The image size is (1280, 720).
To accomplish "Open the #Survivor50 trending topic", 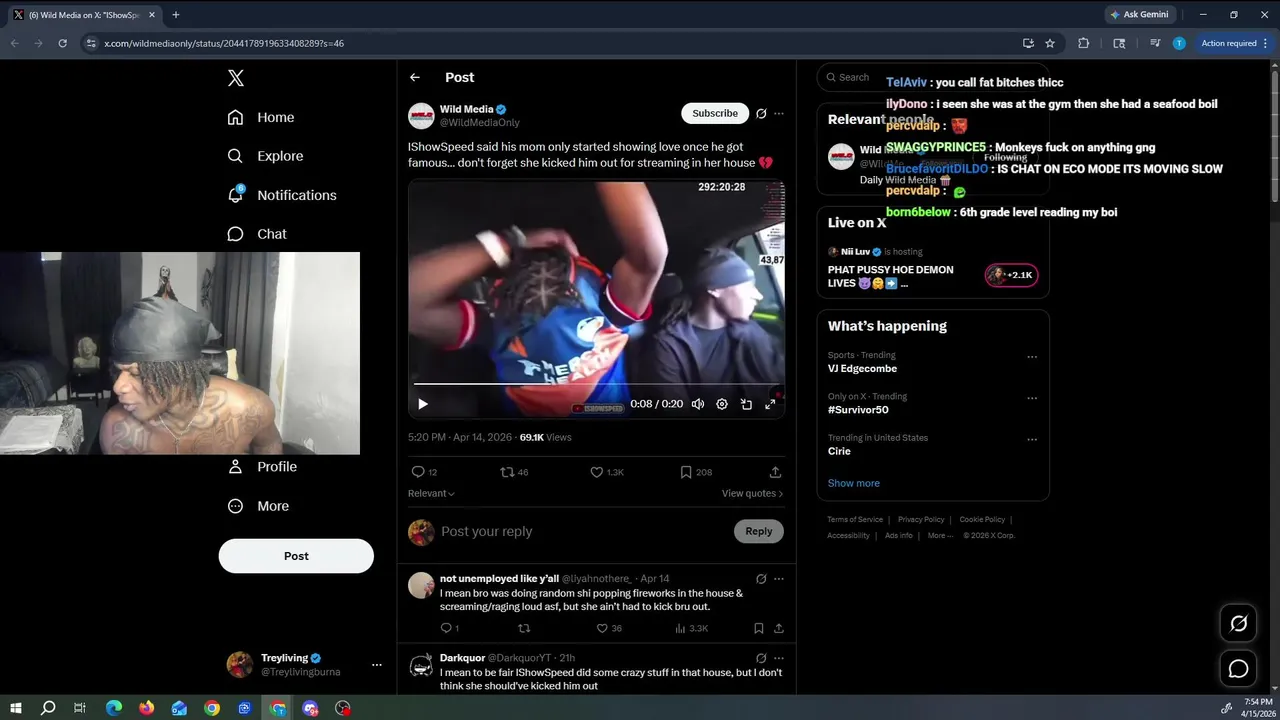I will point(858,410).
